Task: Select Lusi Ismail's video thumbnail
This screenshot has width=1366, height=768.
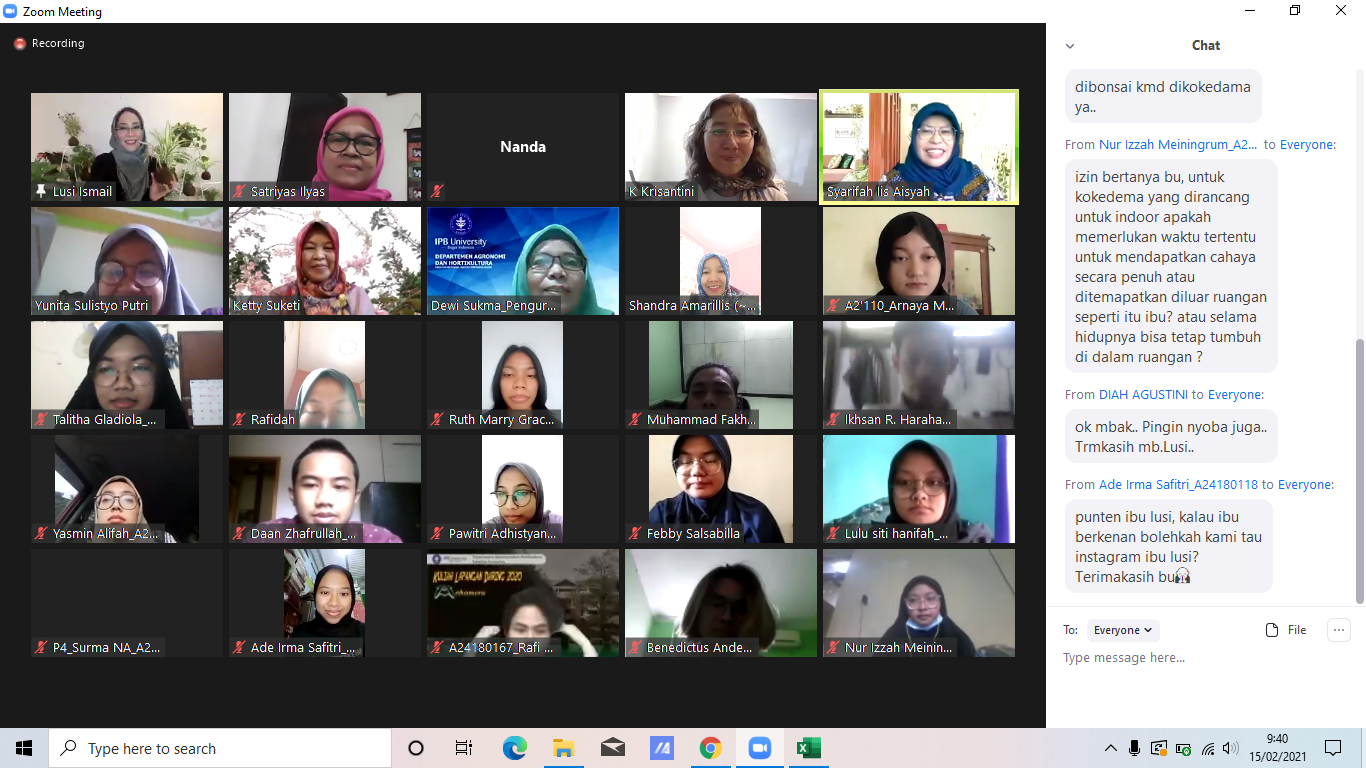Action: [x=127, y=147]
